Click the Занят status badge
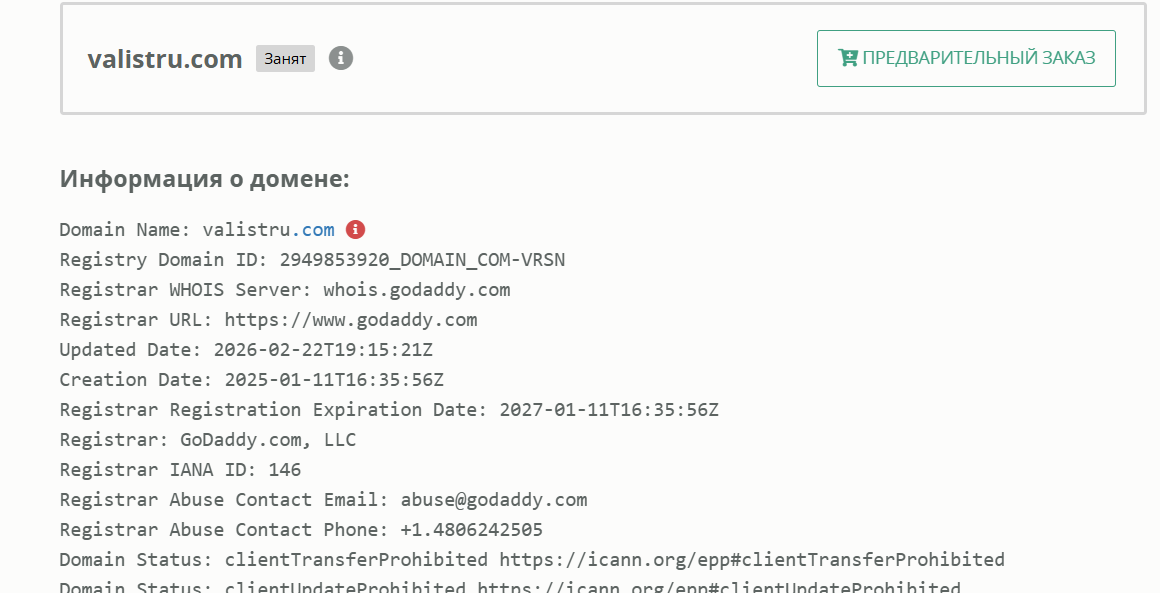Image resolution: width=1160 pixels, height=593 pixels. [x=285, y=59]
